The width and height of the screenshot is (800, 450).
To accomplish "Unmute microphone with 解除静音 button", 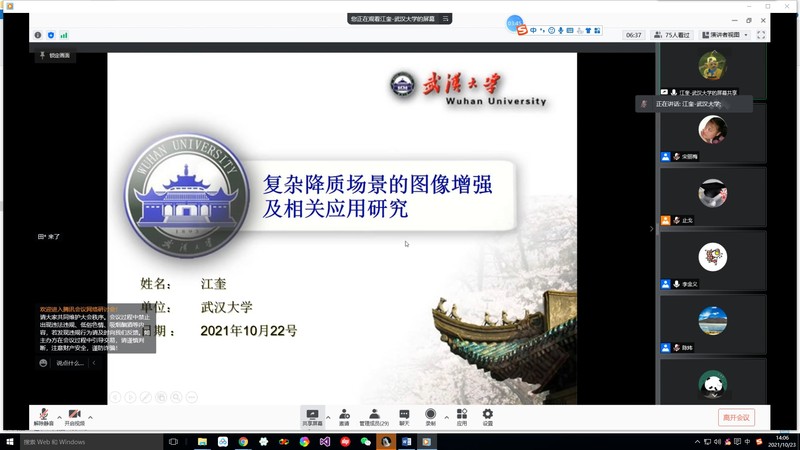I will [x=43, y=416].
